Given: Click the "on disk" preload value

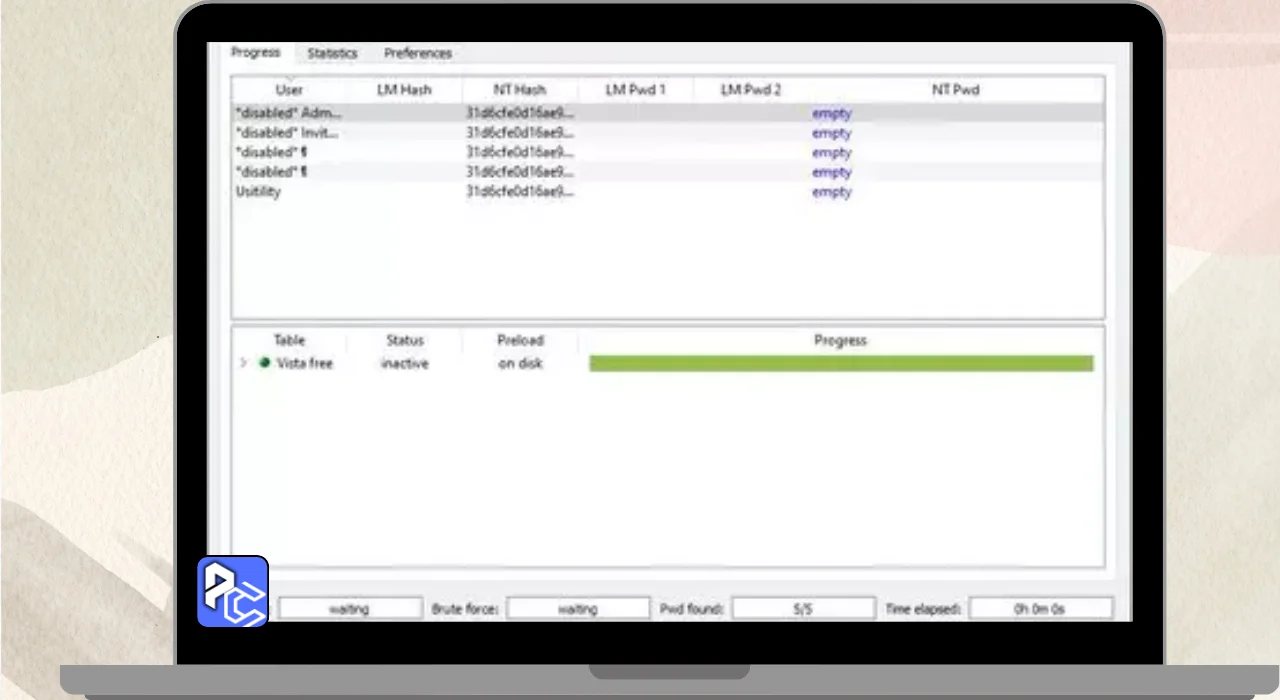Looking at the screenshot, I should coord(520,363).
